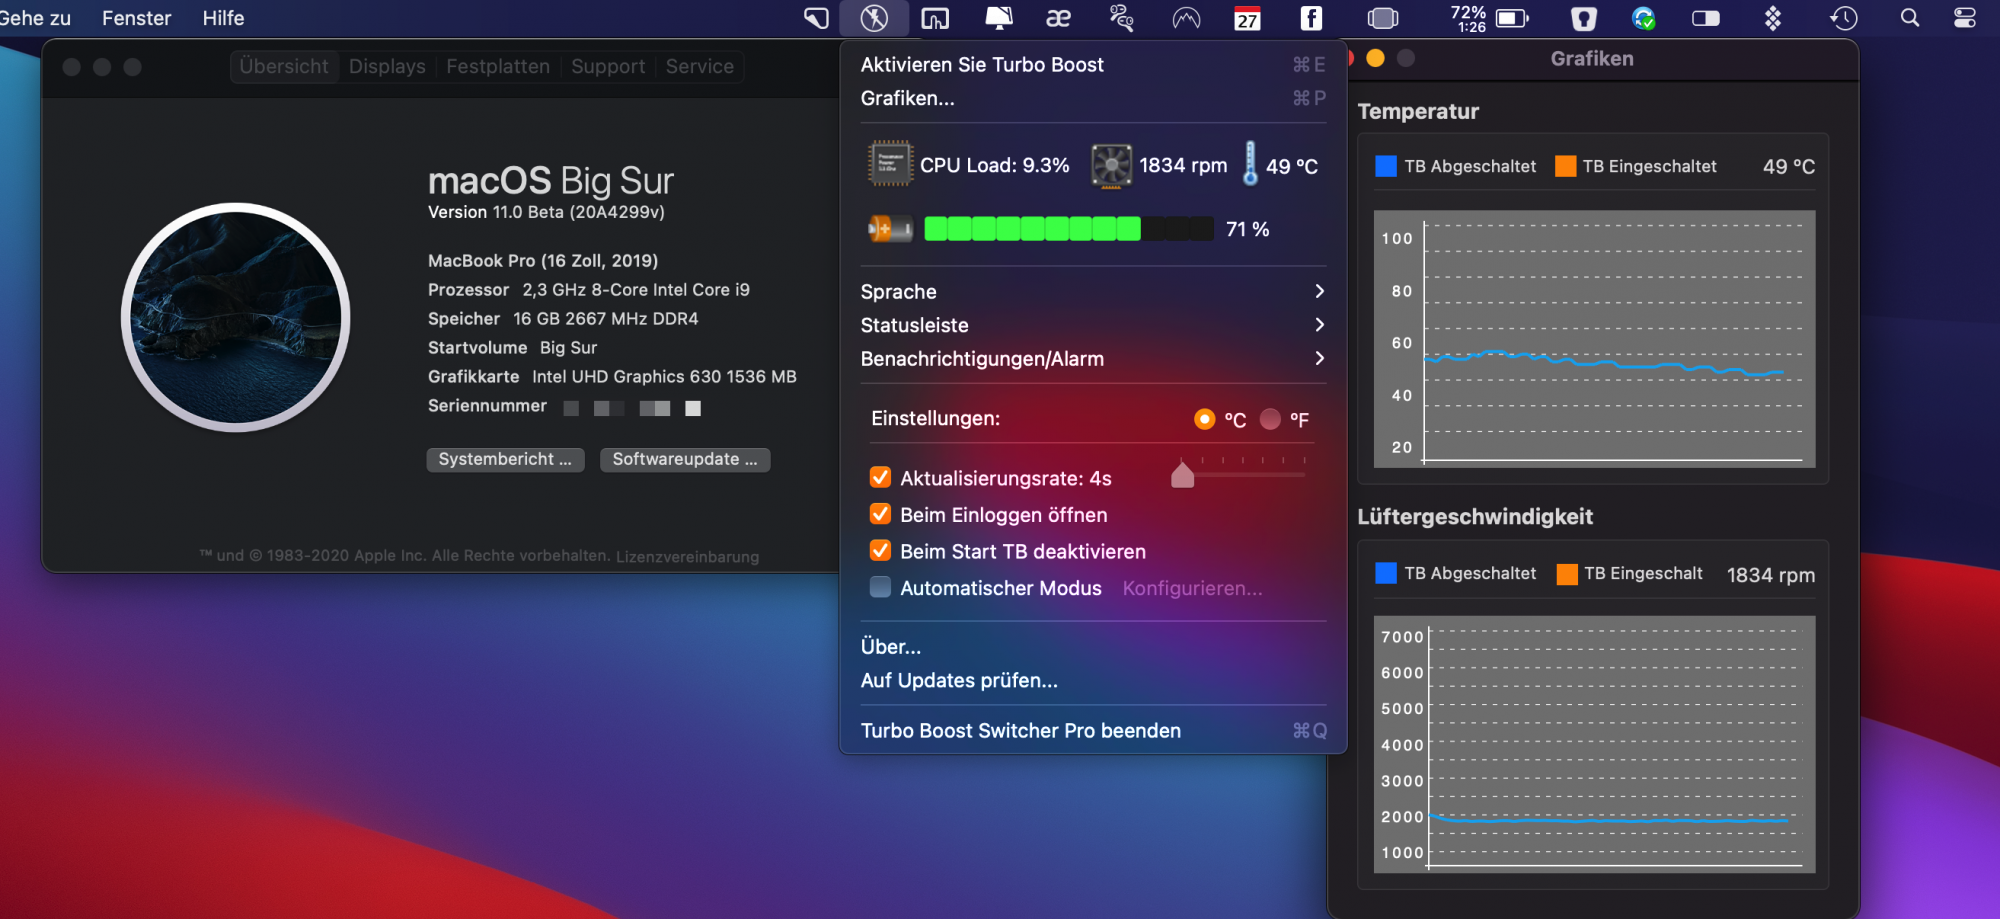The width and height of the screenshot is (2000, 919).
Task: Switch to the Support tab
Action: [x=608, y=66]
